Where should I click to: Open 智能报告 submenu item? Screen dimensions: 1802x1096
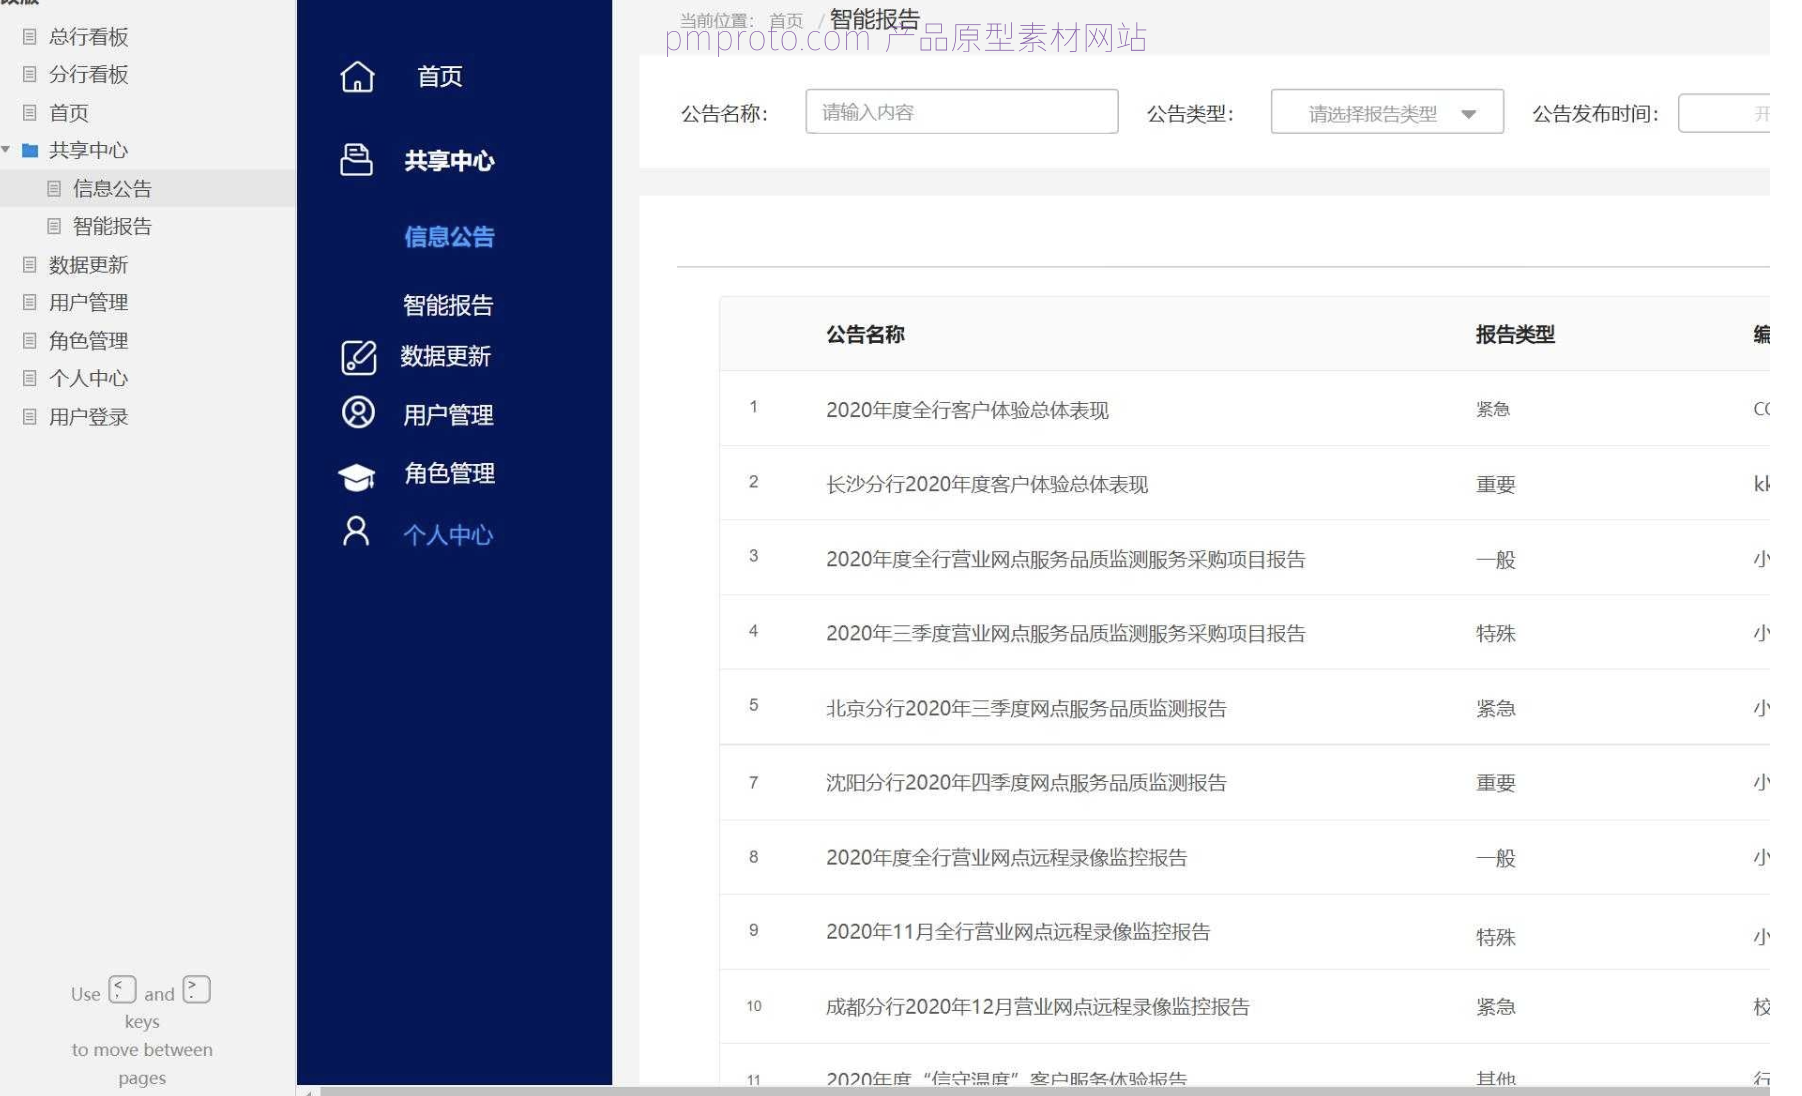[x=448, y=305]
